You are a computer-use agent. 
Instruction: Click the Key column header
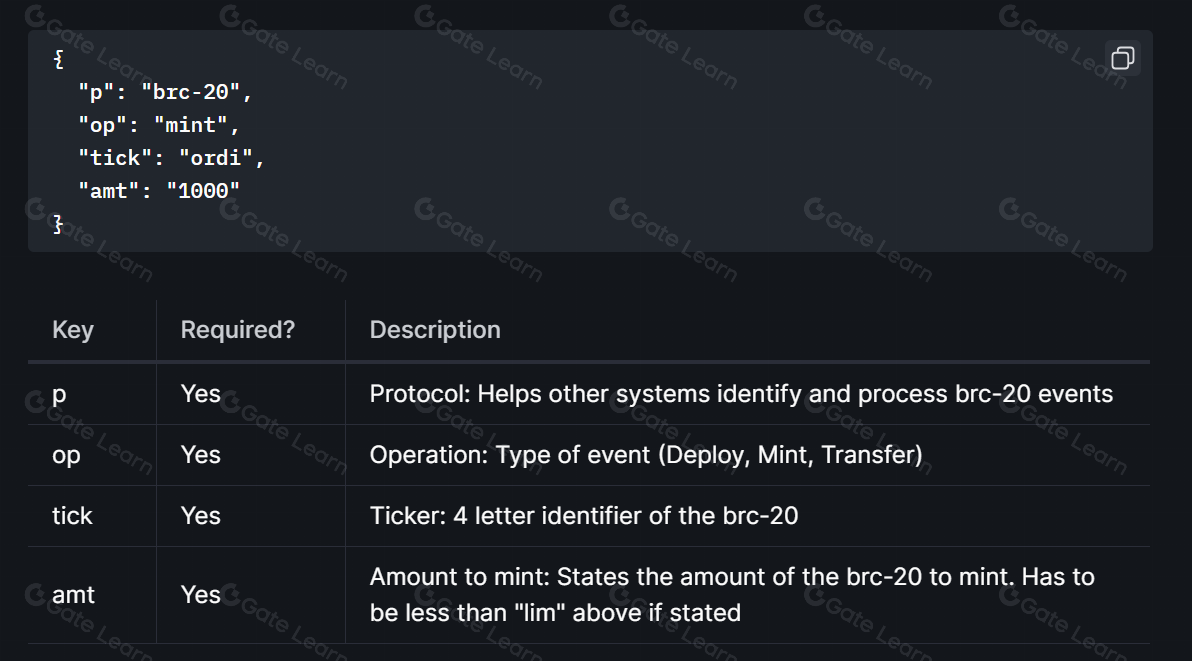click(73, 330)
